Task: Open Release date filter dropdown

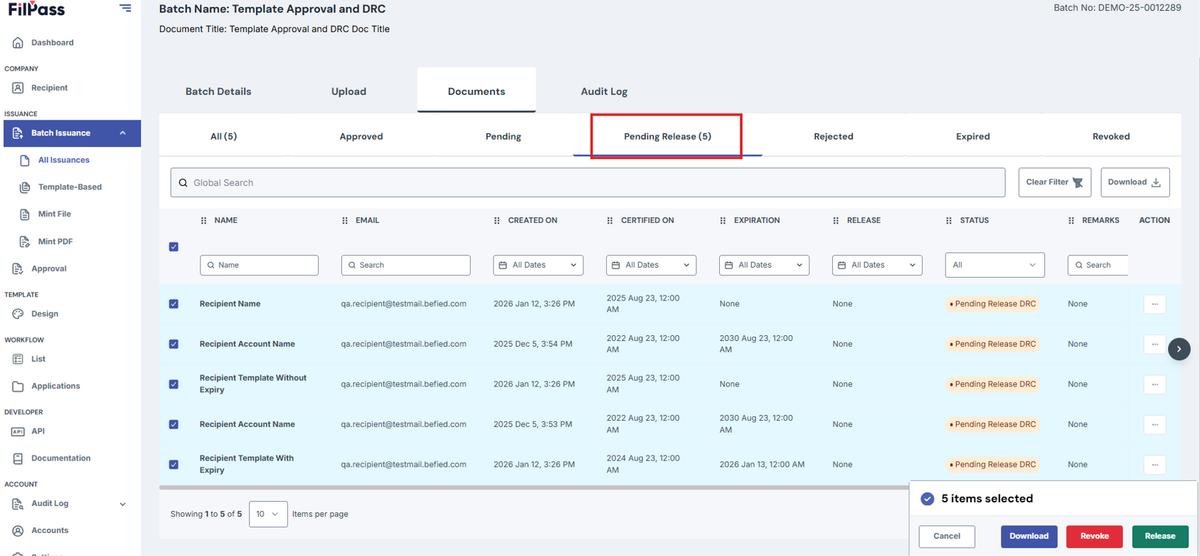Action: [877, 265]
